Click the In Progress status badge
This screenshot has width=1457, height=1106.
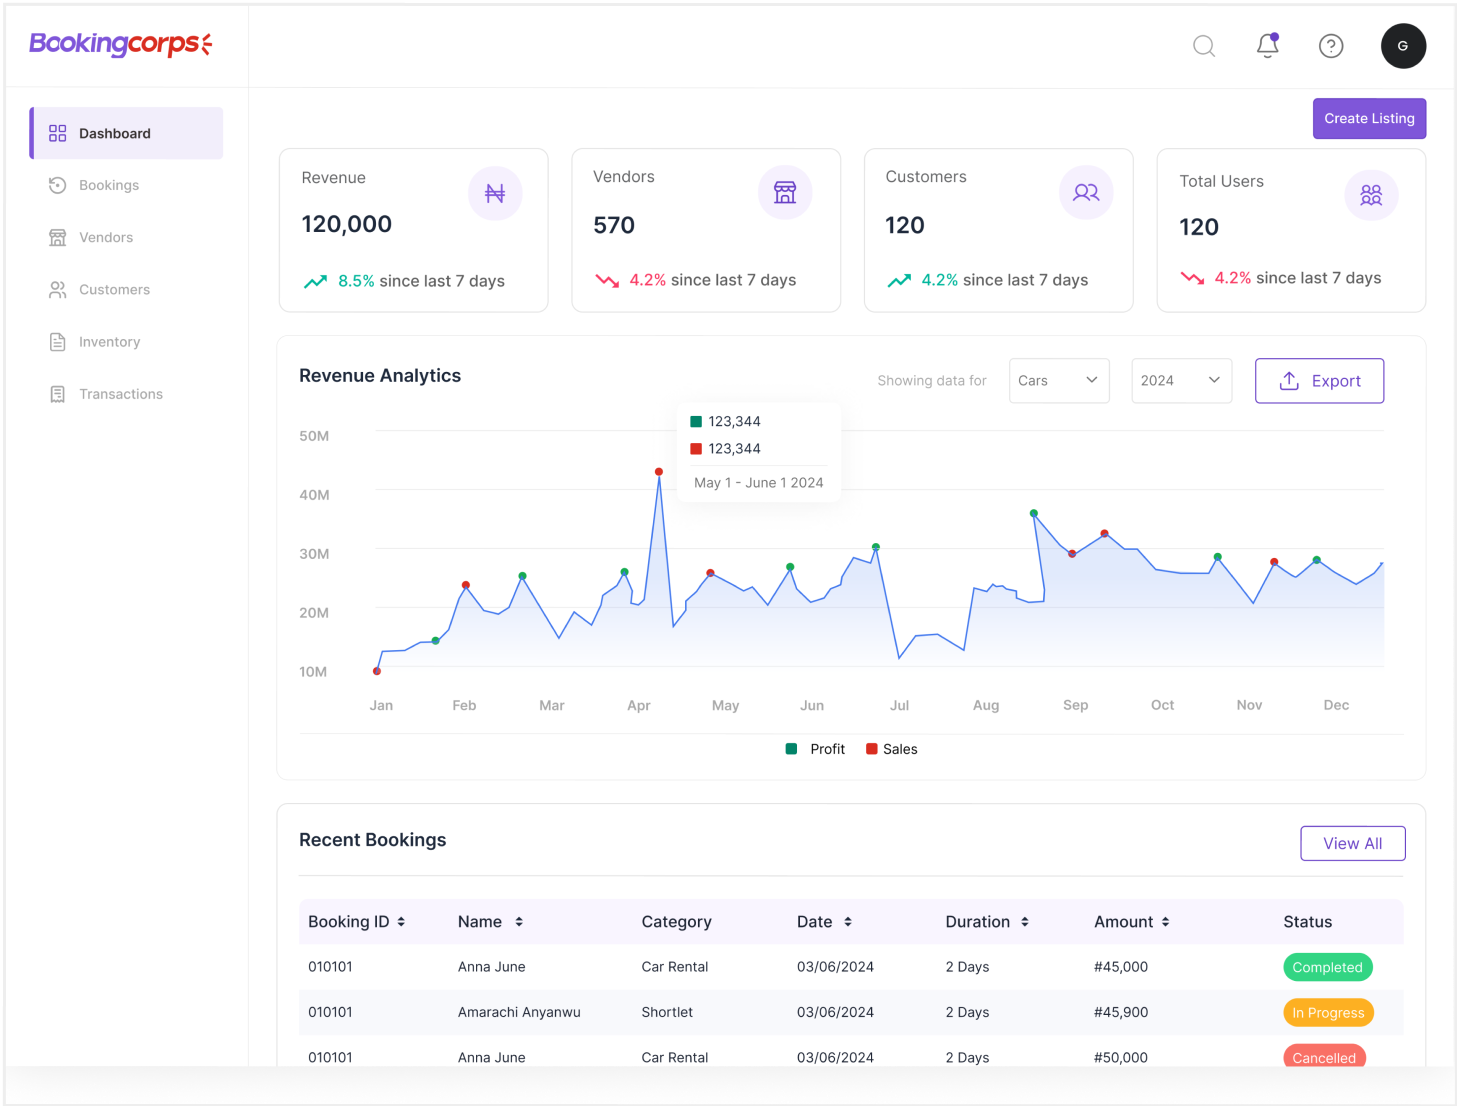click(1328, 1013)
